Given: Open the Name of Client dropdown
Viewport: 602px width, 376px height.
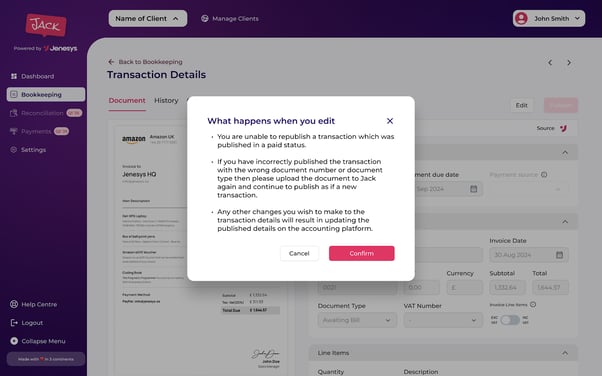Looking at the screenshot, I should 148,18.
